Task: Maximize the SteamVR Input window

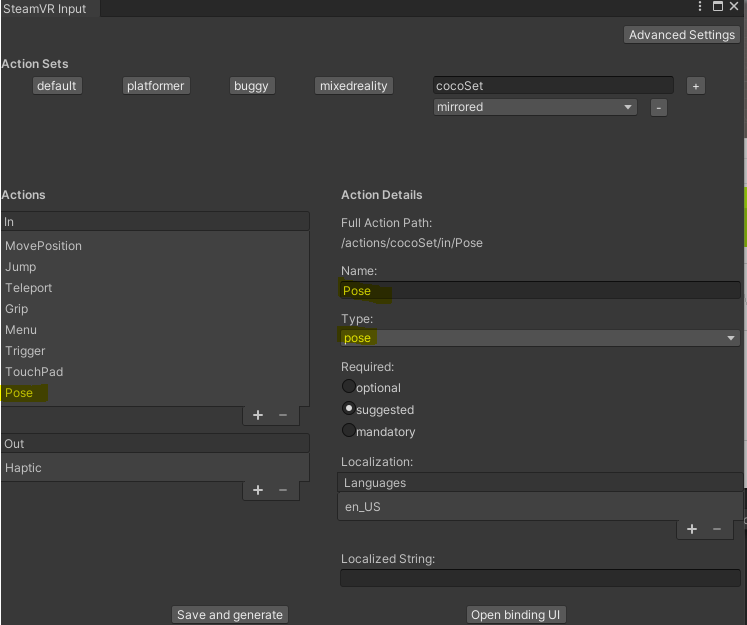Action: pyautogui.click(x=717, y=6)
